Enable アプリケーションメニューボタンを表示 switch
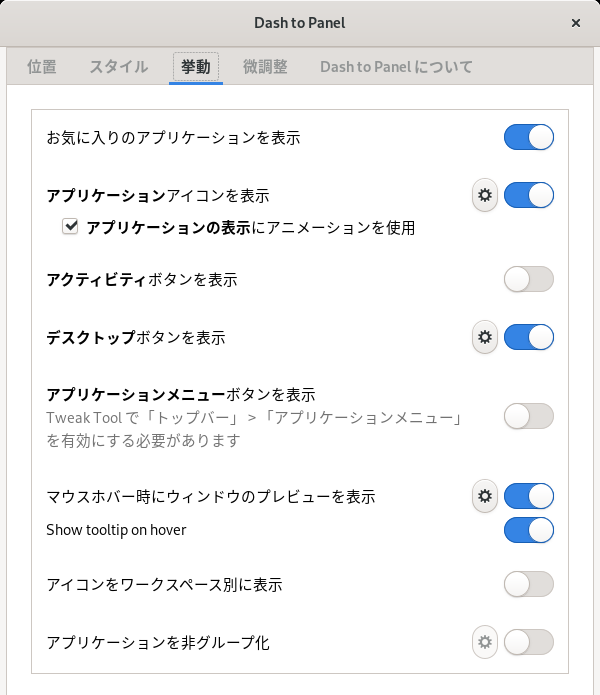This screenshot has height=695, width=600. tap(529, 416)
